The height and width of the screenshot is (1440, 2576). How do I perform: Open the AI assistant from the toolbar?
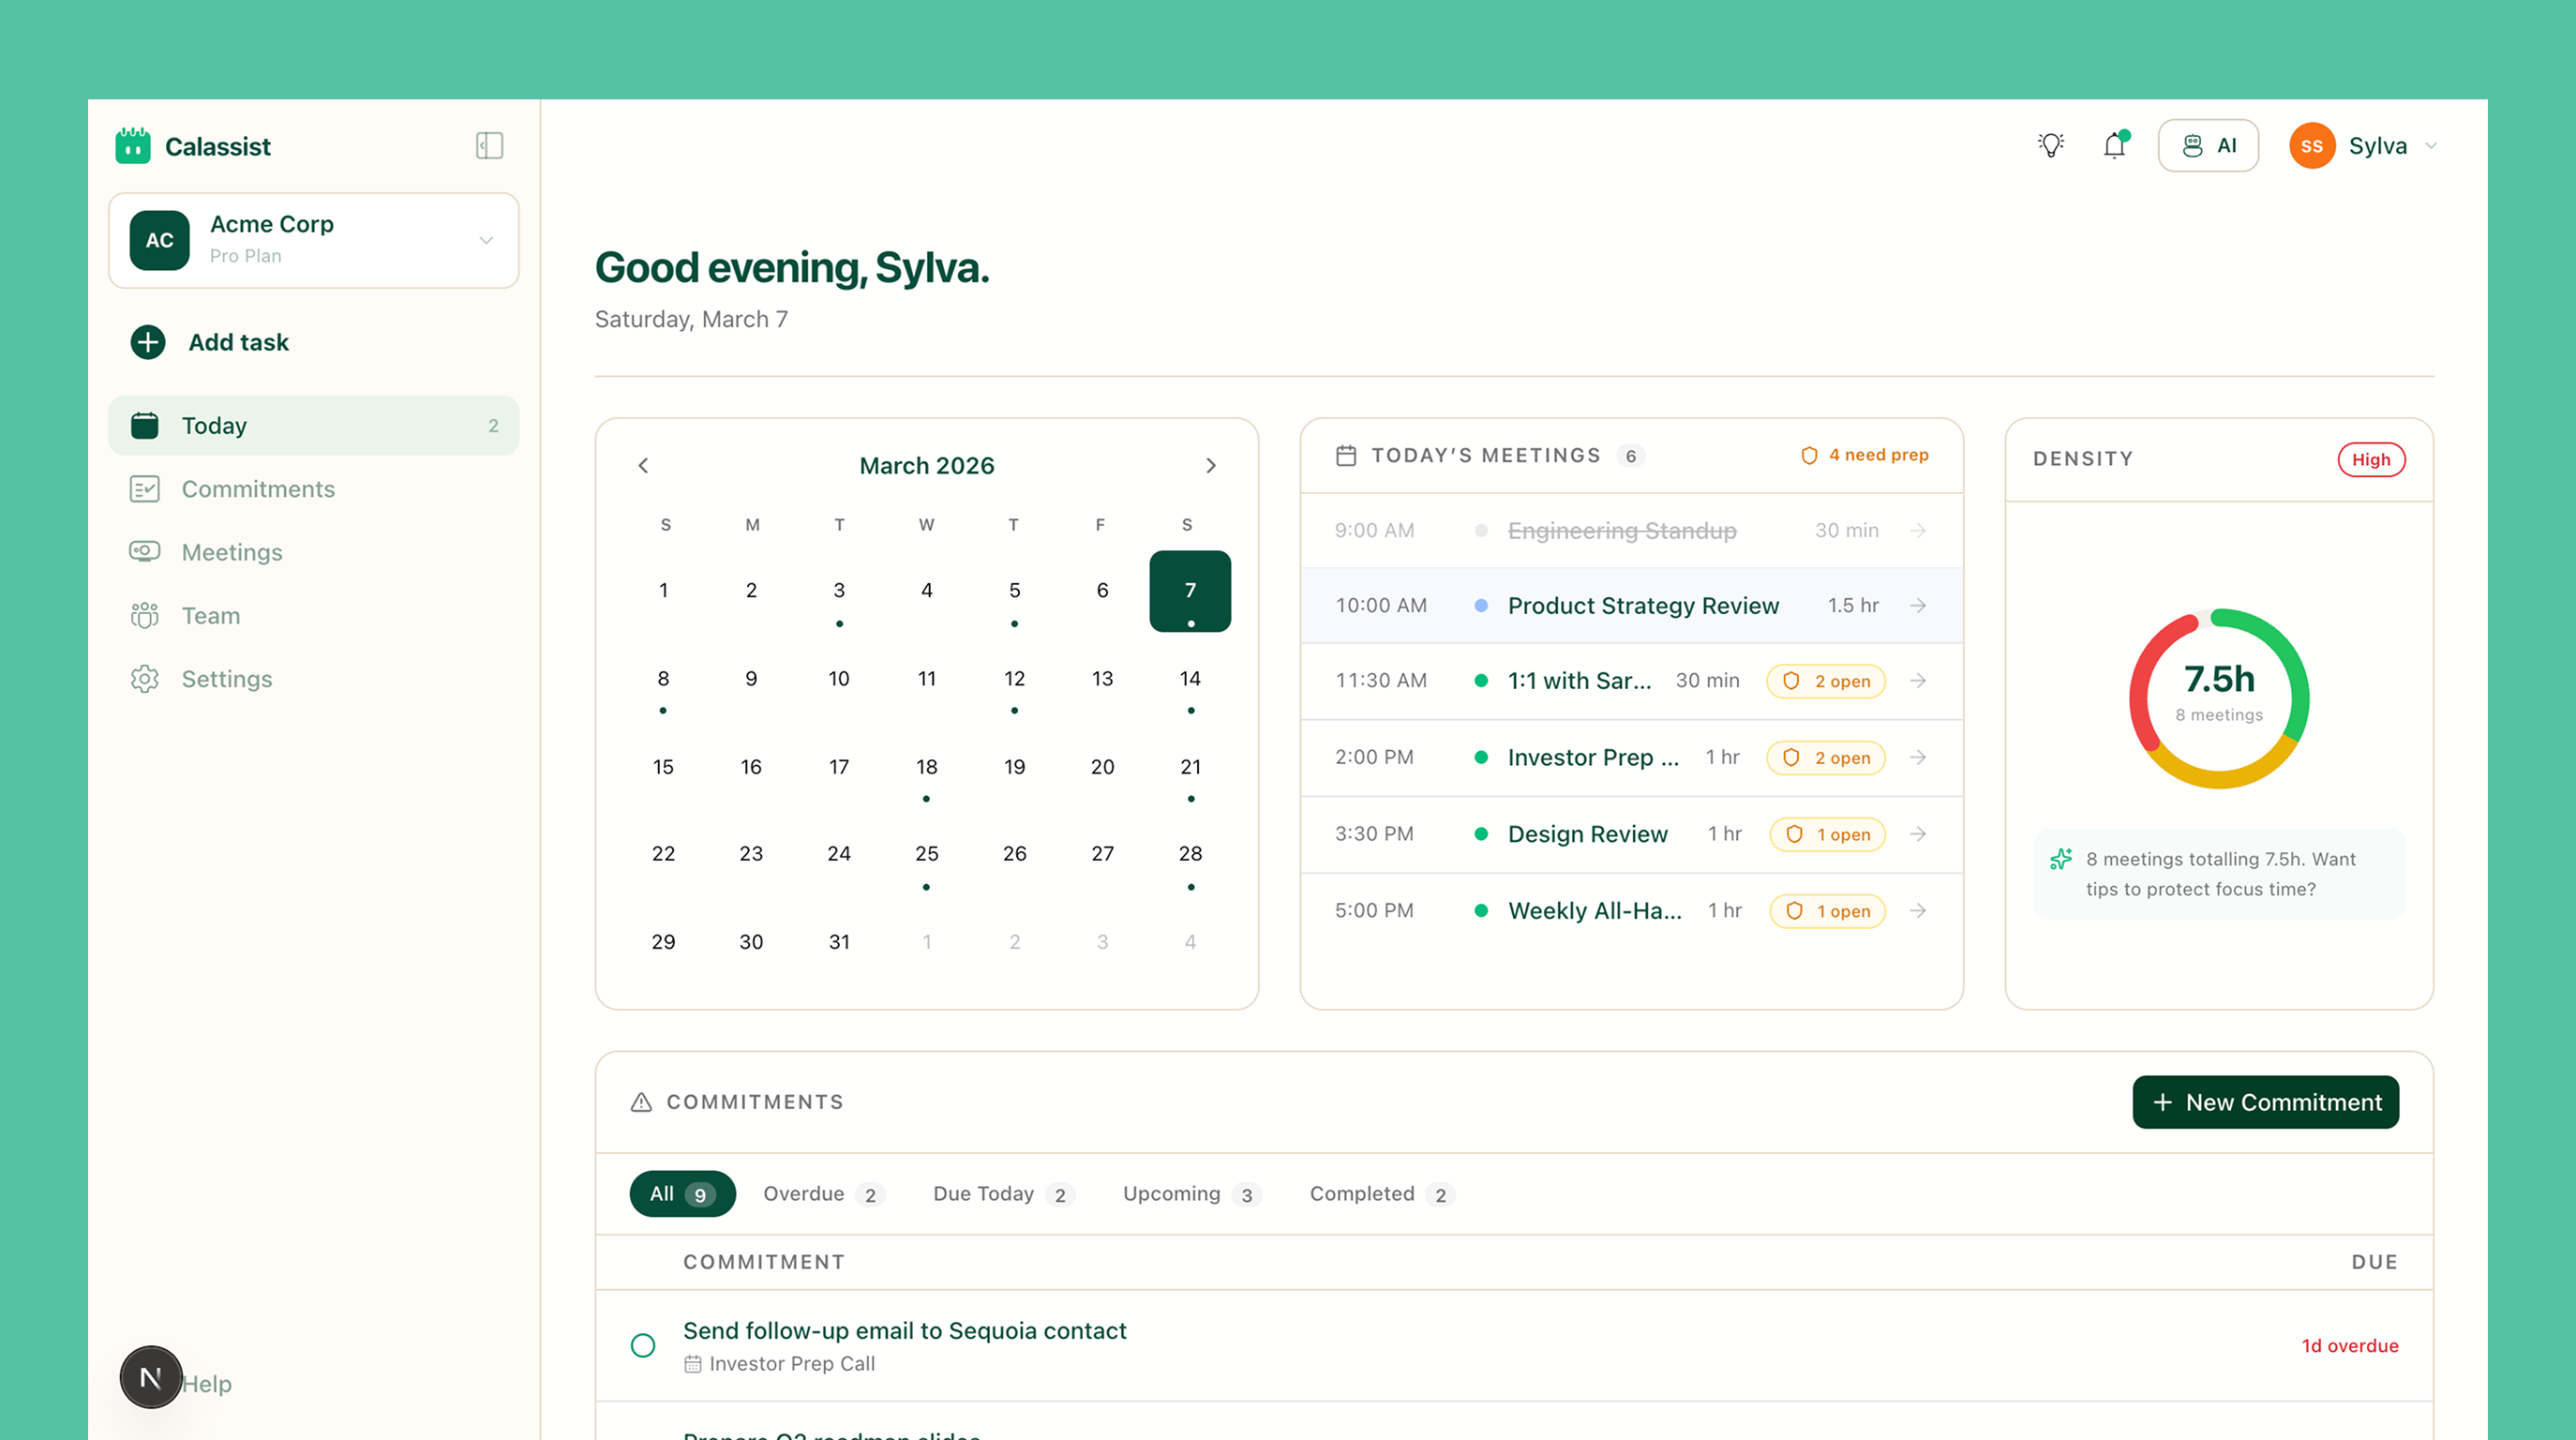click(2208, 145)
